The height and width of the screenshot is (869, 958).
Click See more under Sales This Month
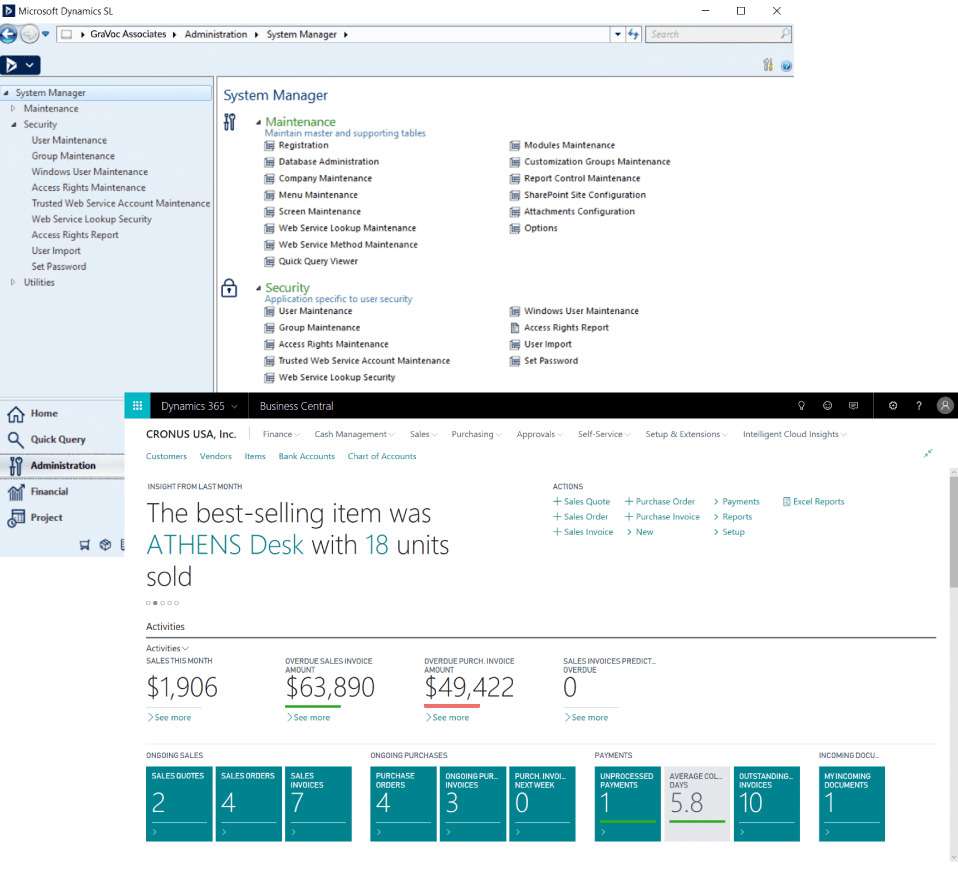coord(169,717)
